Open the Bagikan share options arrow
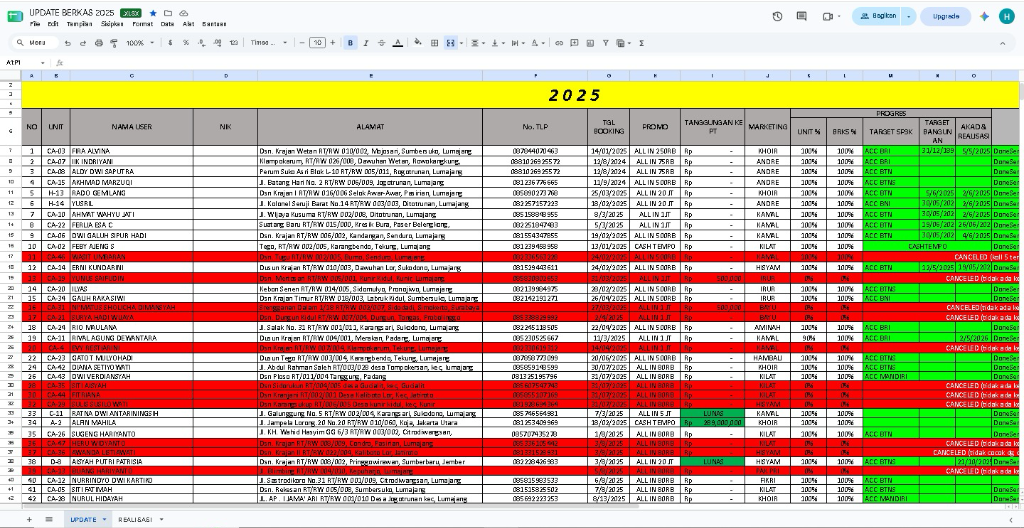Viewport: 1024px width, 528px height. pyautogui.click(x=908, y=16)
